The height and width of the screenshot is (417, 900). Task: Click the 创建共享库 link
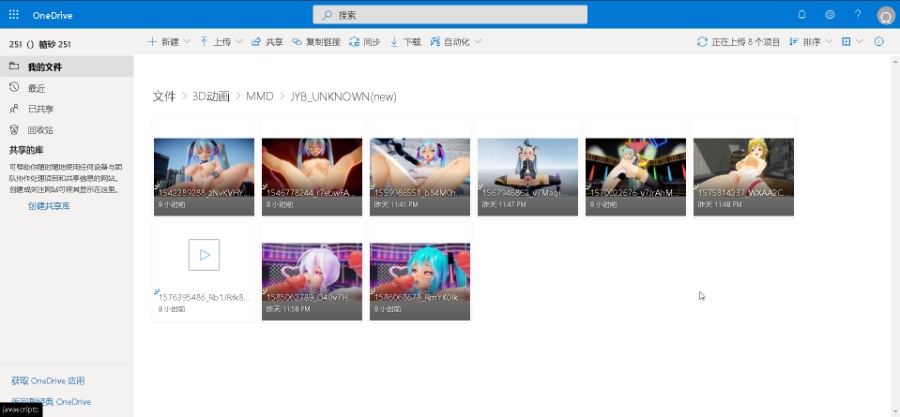click(49, 206)
